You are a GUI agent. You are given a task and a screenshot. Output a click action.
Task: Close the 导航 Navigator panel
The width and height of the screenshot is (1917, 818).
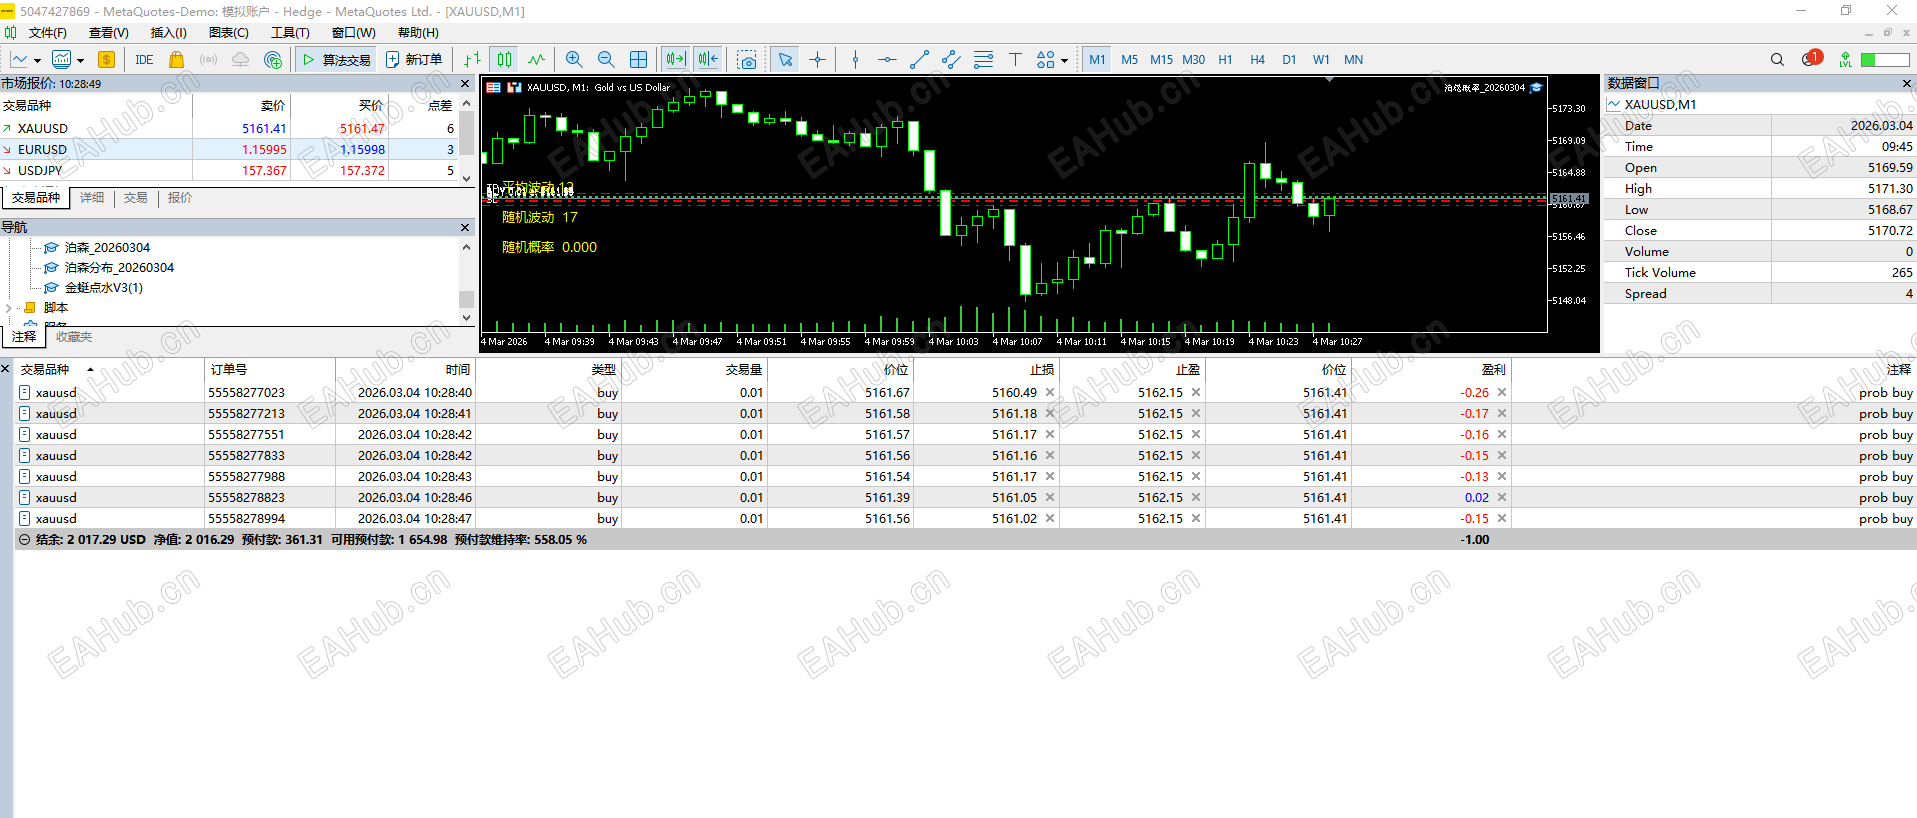pos(465,228)
